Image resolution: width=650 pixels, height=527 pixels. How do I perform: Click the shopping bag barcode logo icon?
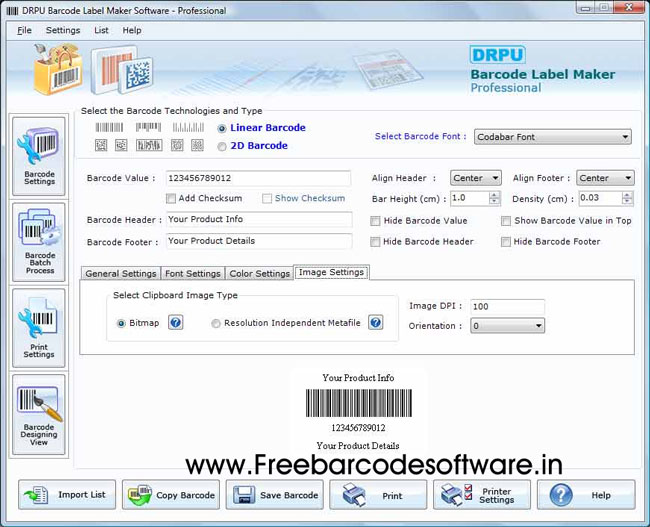tap(58, 69)
